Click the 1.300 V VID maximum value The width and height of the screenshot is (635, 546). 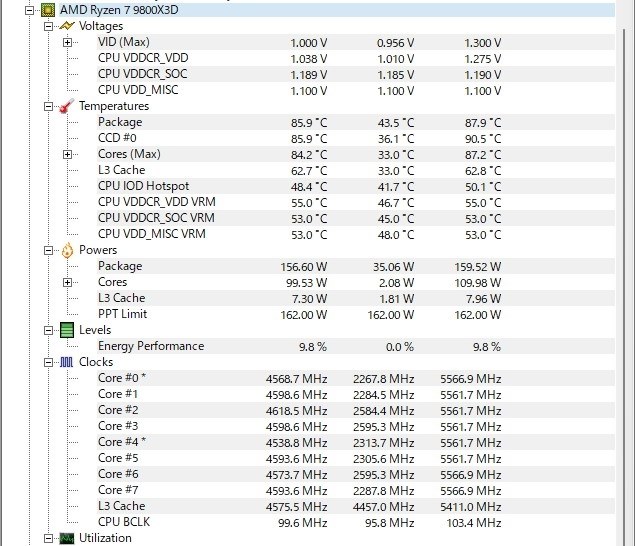[483, 43]
